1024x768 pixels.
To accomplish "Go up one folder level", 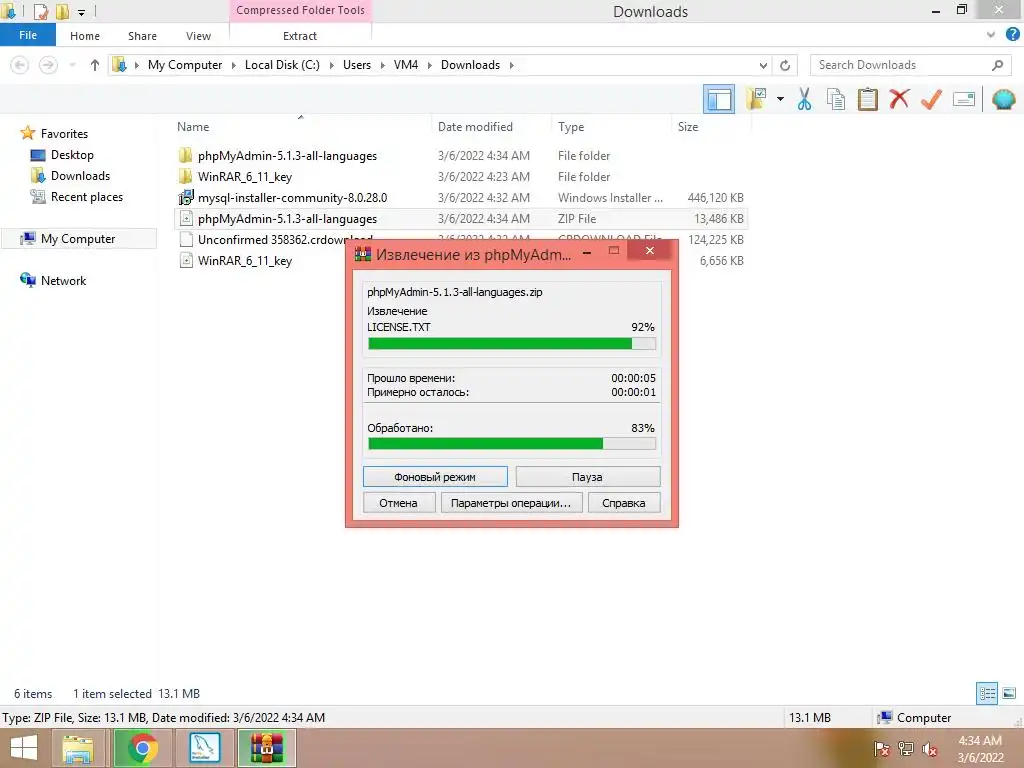I will 95,65.
